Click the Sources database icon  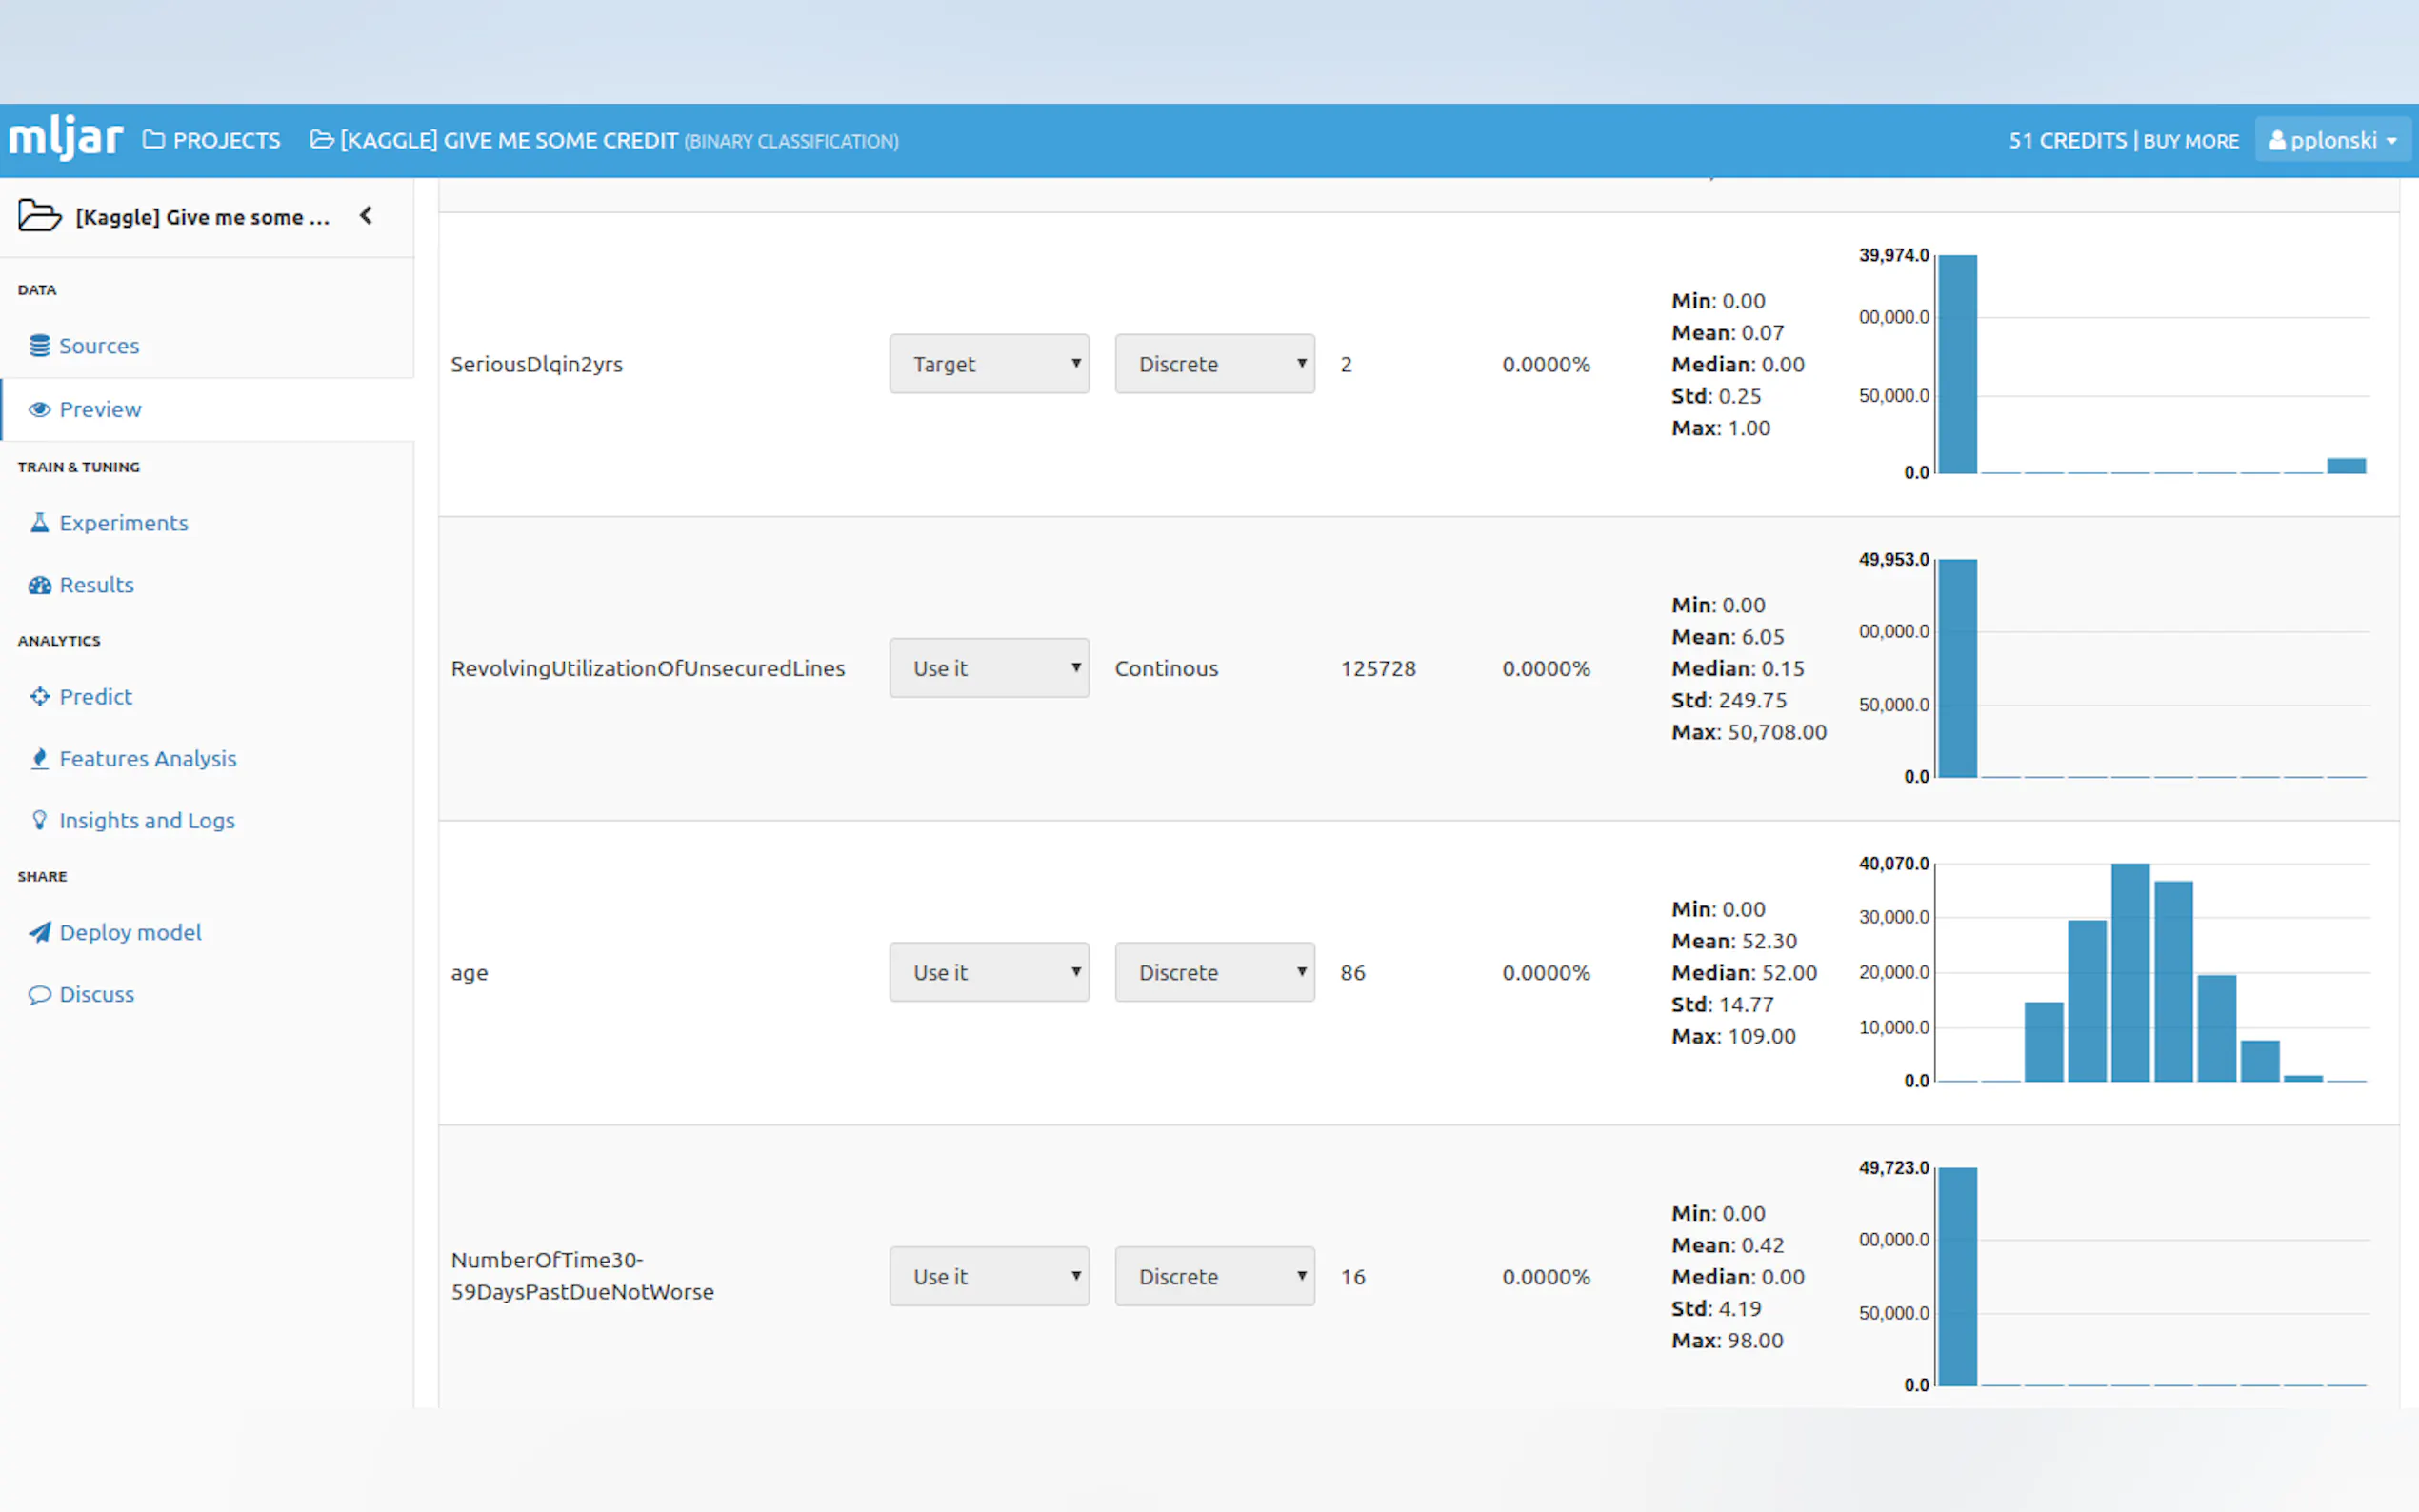39,345
